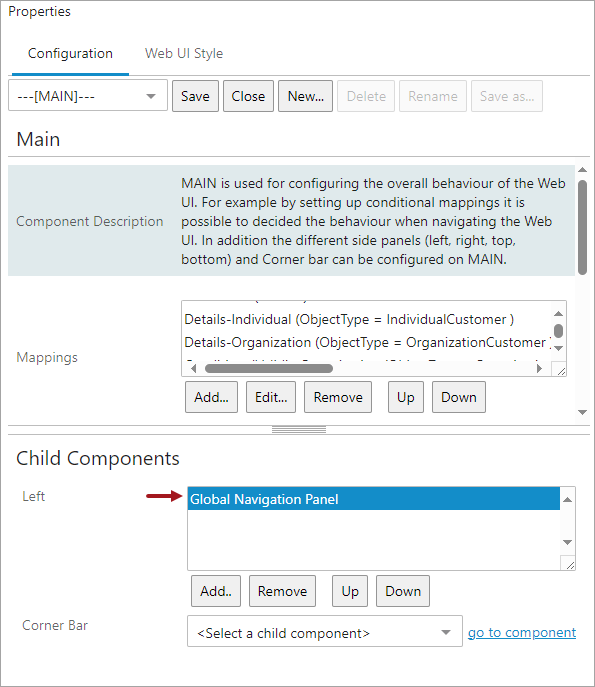Click the Close button in toolbar
This screenshot has height=687, width=595.
248,96
